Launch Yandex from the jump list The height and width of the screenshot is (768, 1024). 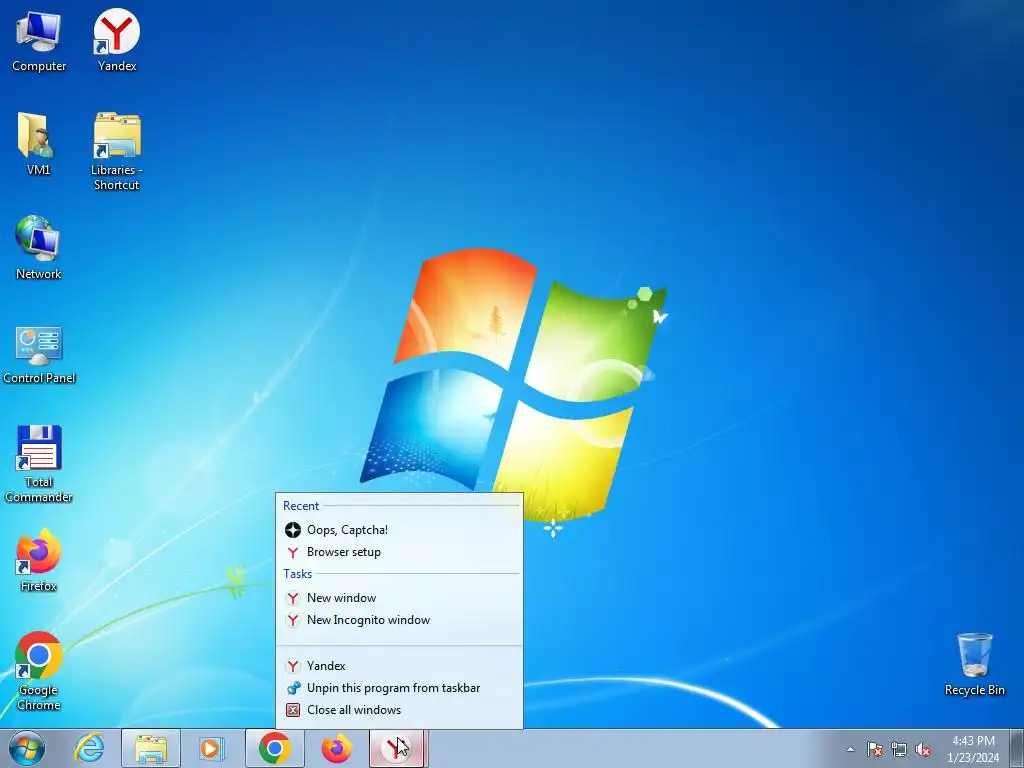click(399, 665)
